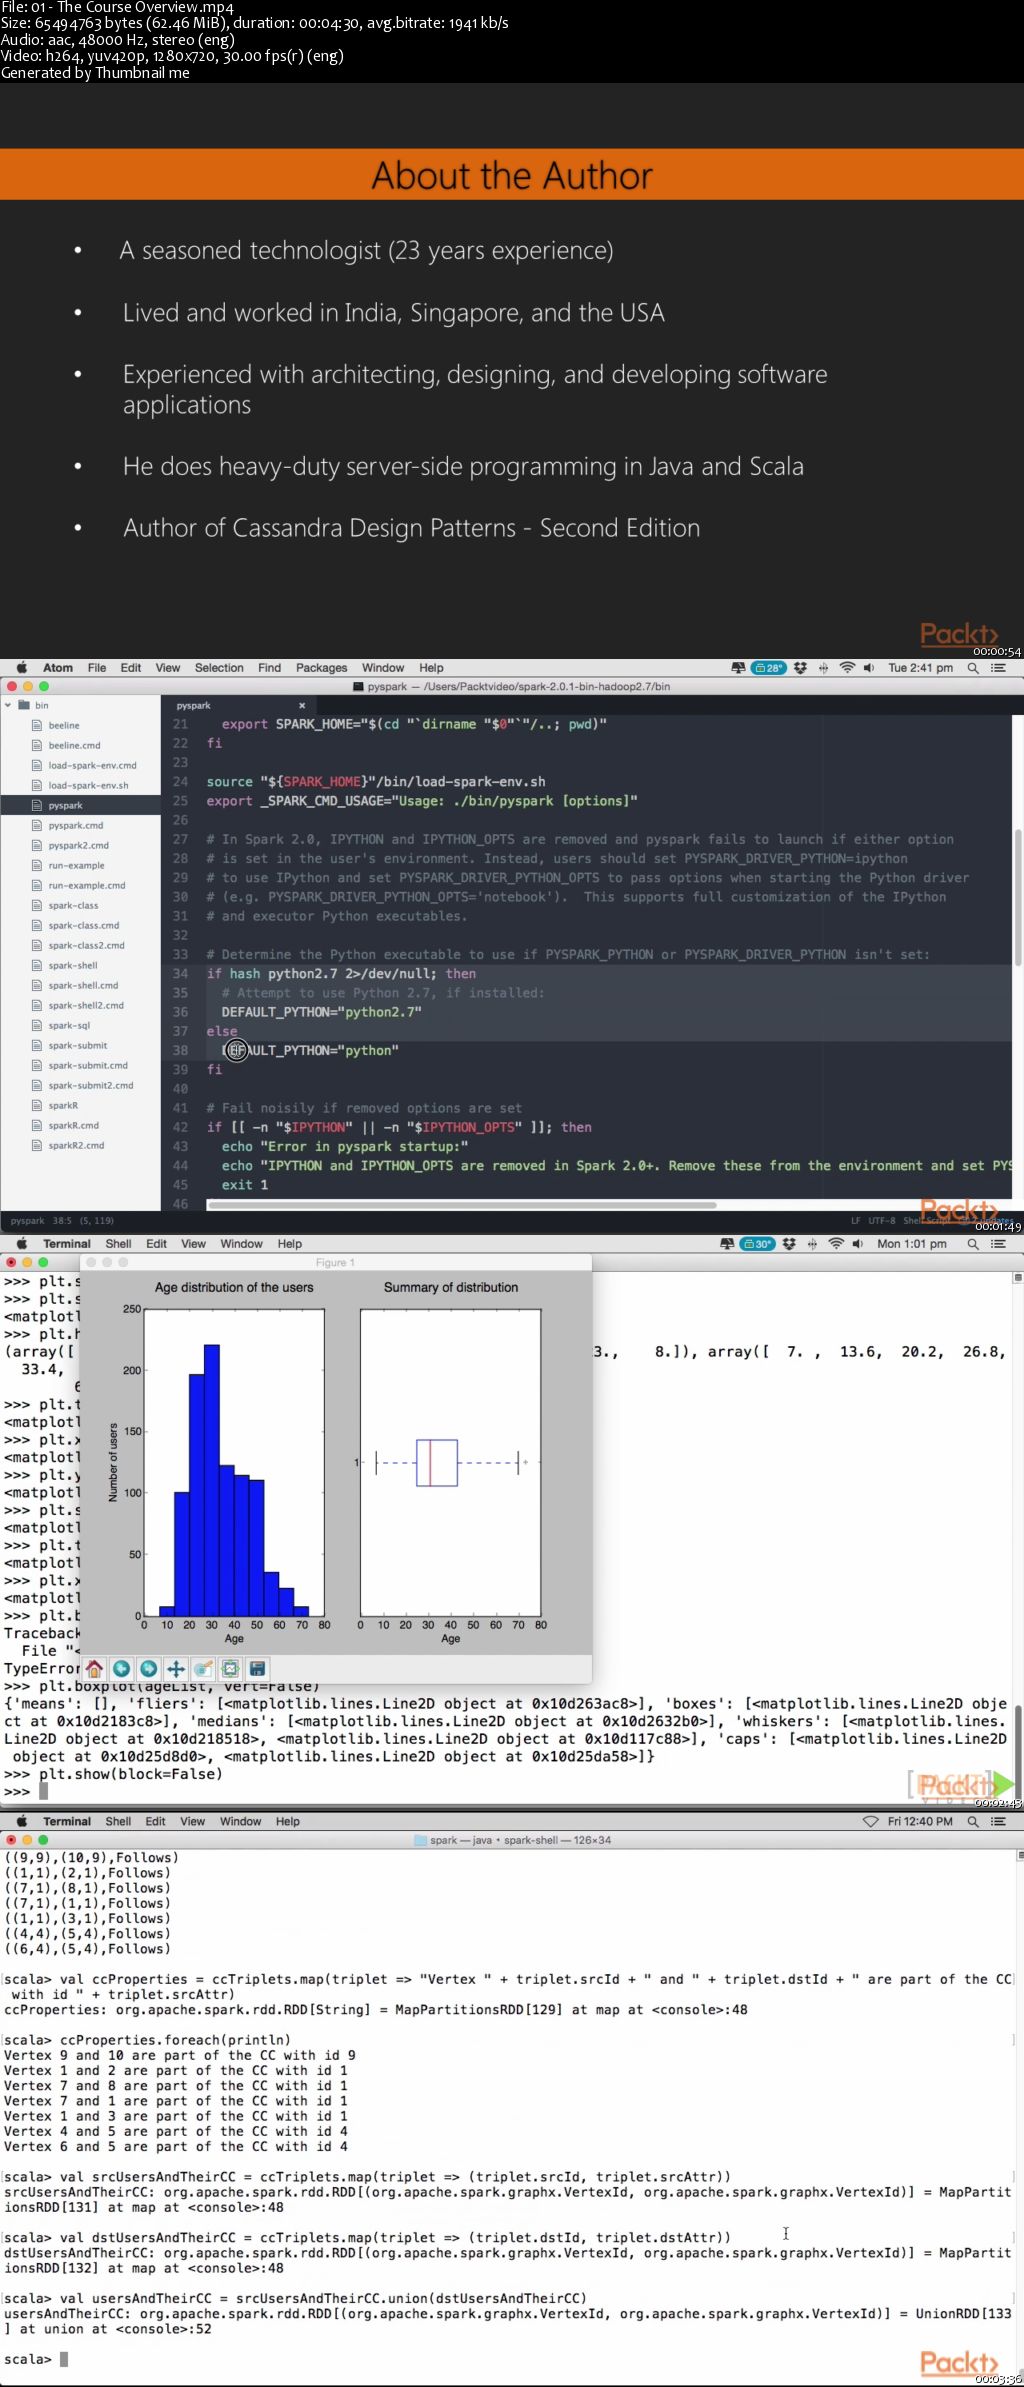
Task: Open spark-submit file in Atom tree
Action: point(80,1045)
